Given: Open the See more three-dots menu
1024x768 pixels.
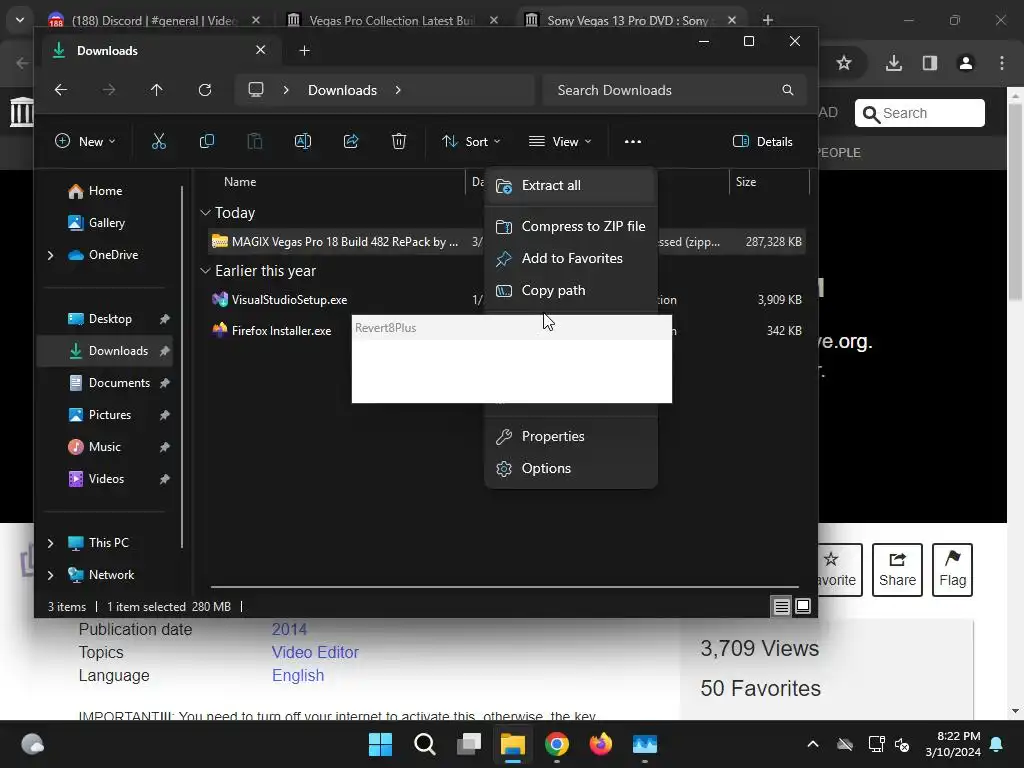Looking at the screenshot, I should click(632, 141).
